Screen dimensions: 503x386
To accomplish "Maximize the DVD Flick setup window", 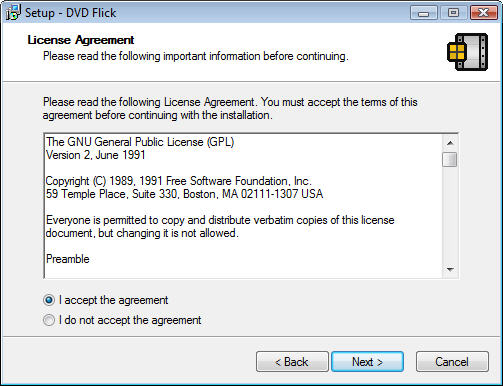I will pyautogui.click(x=453, y=13).
